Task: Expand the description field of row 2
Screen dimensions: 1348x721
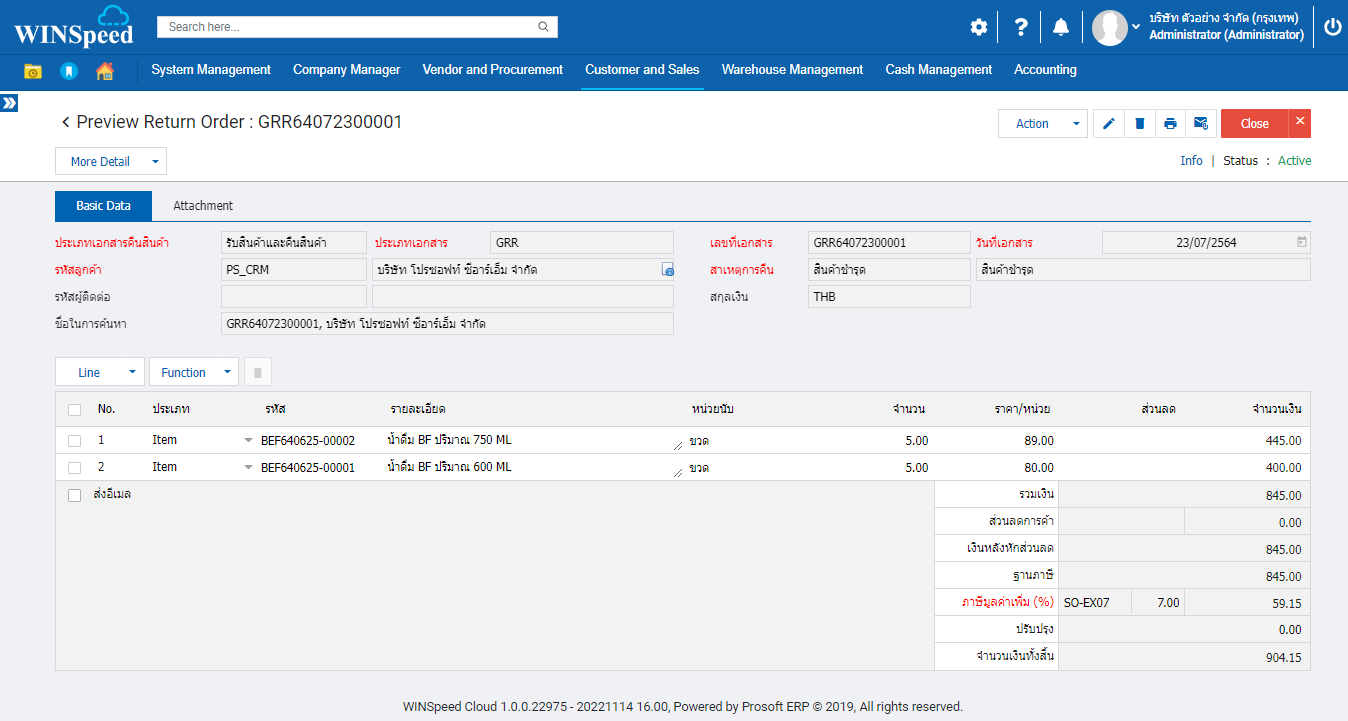Action: (x=677, y=472)
